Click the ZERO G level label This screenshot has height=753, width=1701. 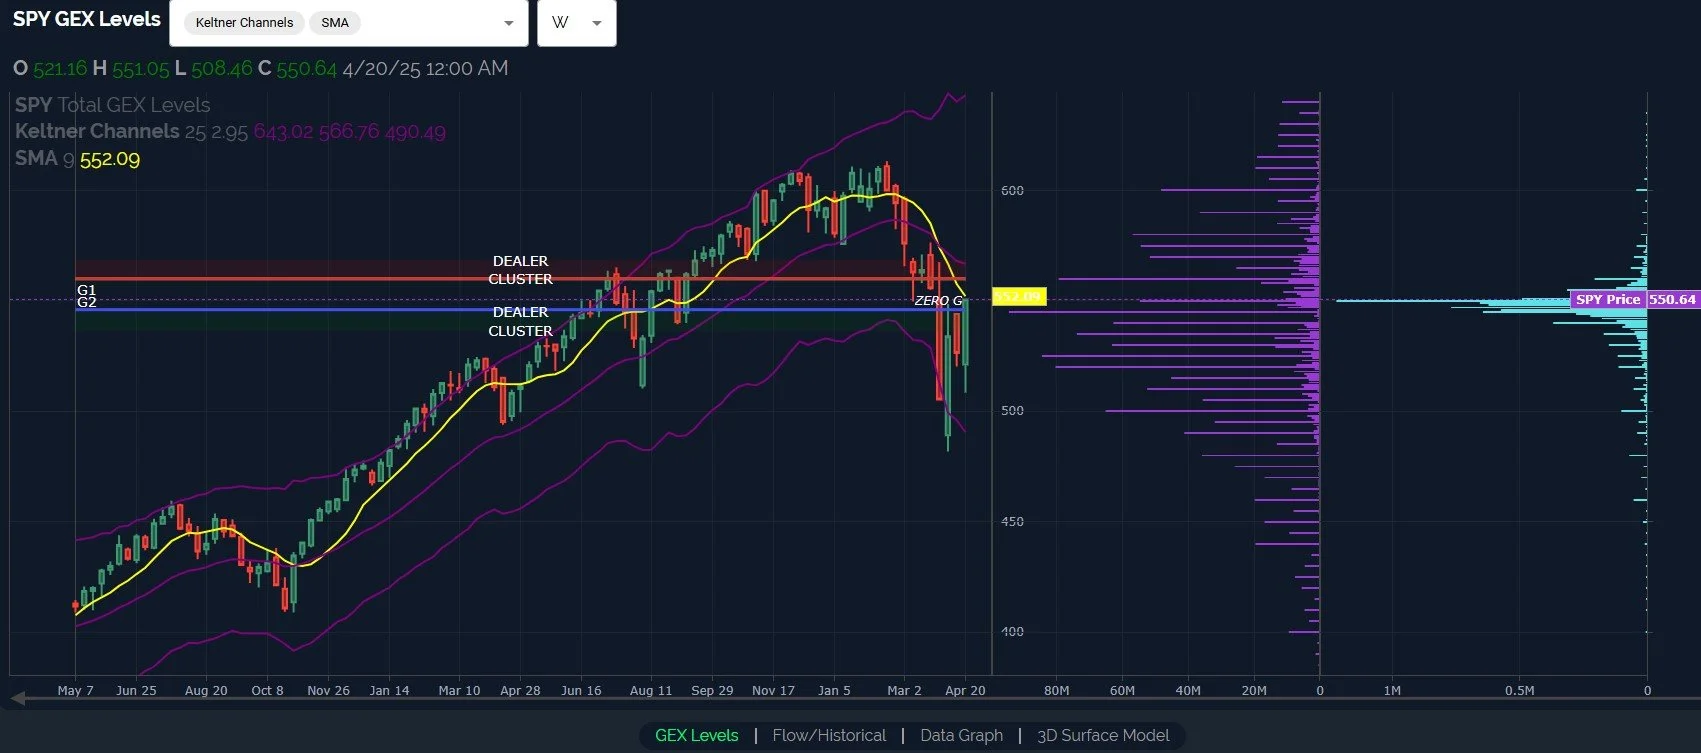click(x=938, y=300)
